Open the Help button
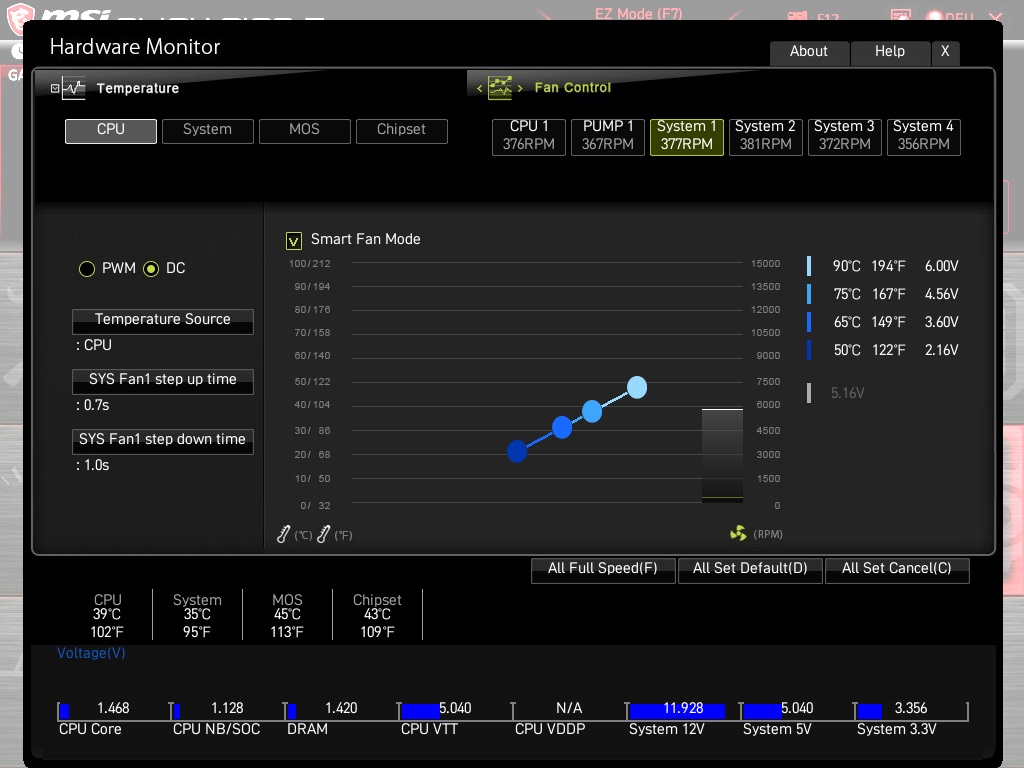Image resolution: width=1024 pixels, height=768 pixels. pyautogui.click(x=890, y=52)
